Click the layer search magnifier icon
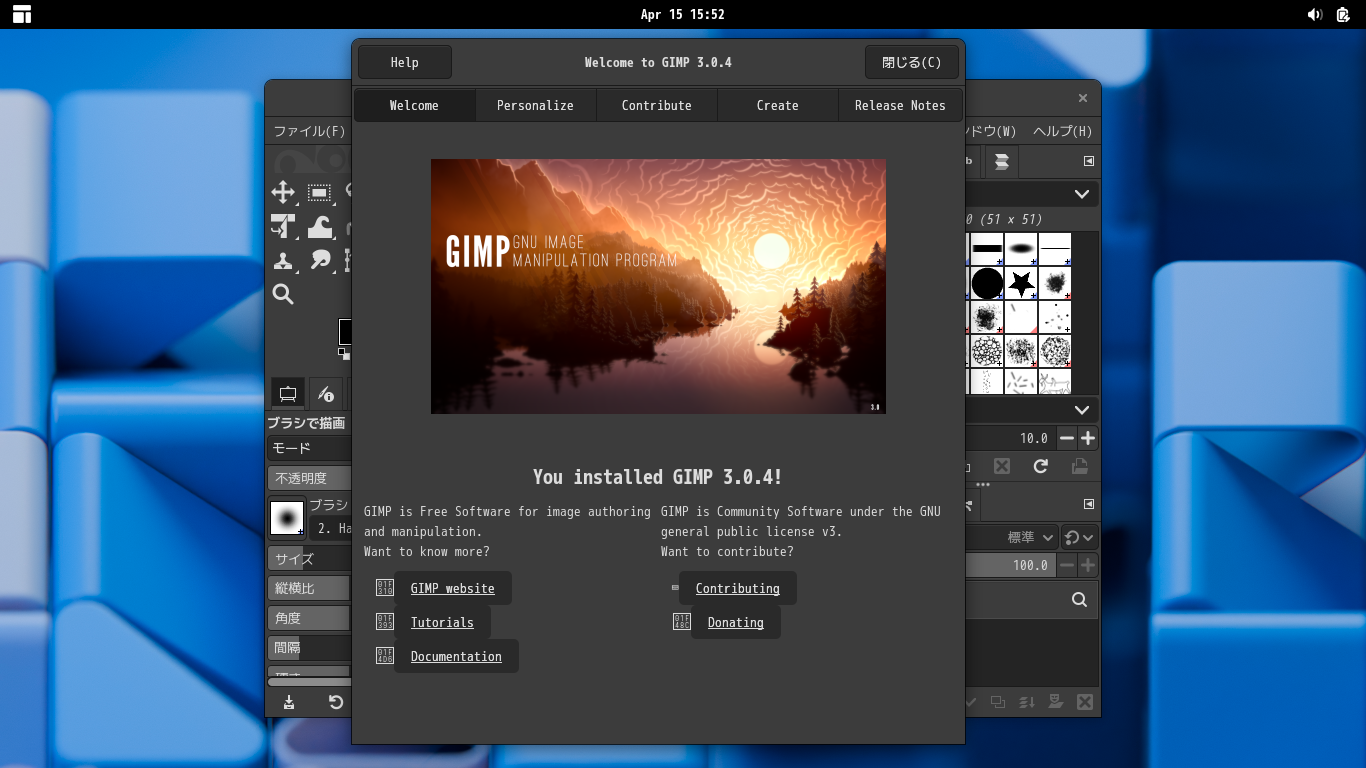 click(1079, 600)
